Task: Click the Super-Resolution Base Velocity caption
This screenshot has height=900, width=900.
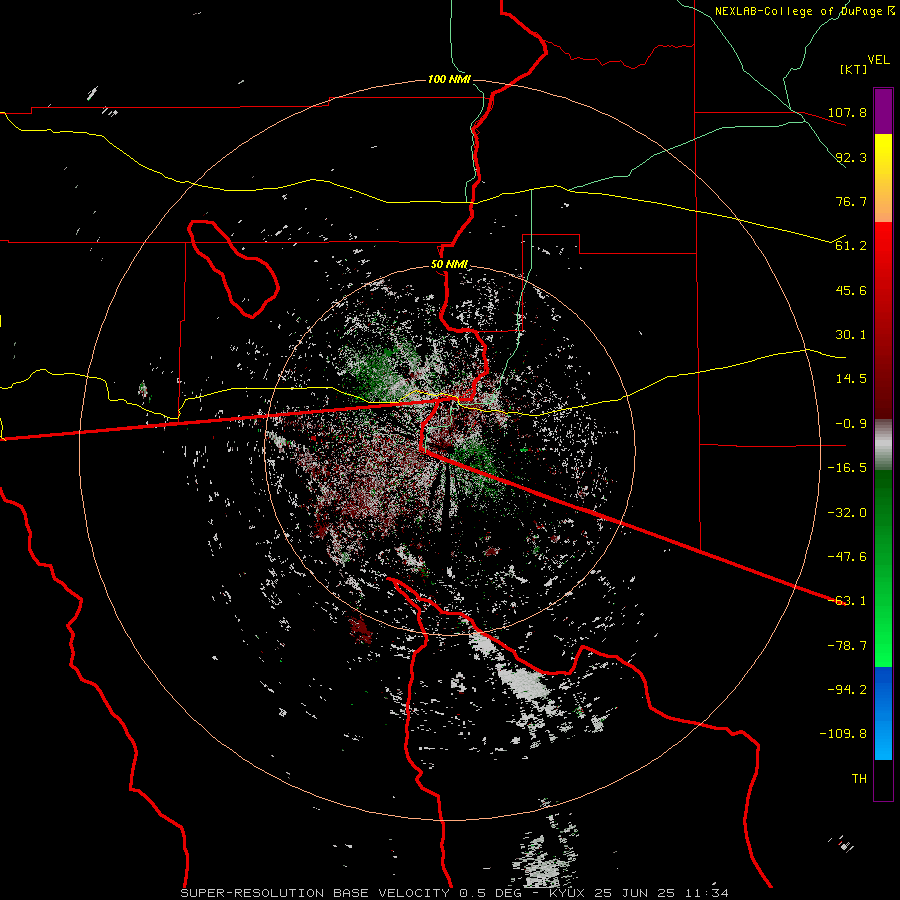Action: coord(455,893)
